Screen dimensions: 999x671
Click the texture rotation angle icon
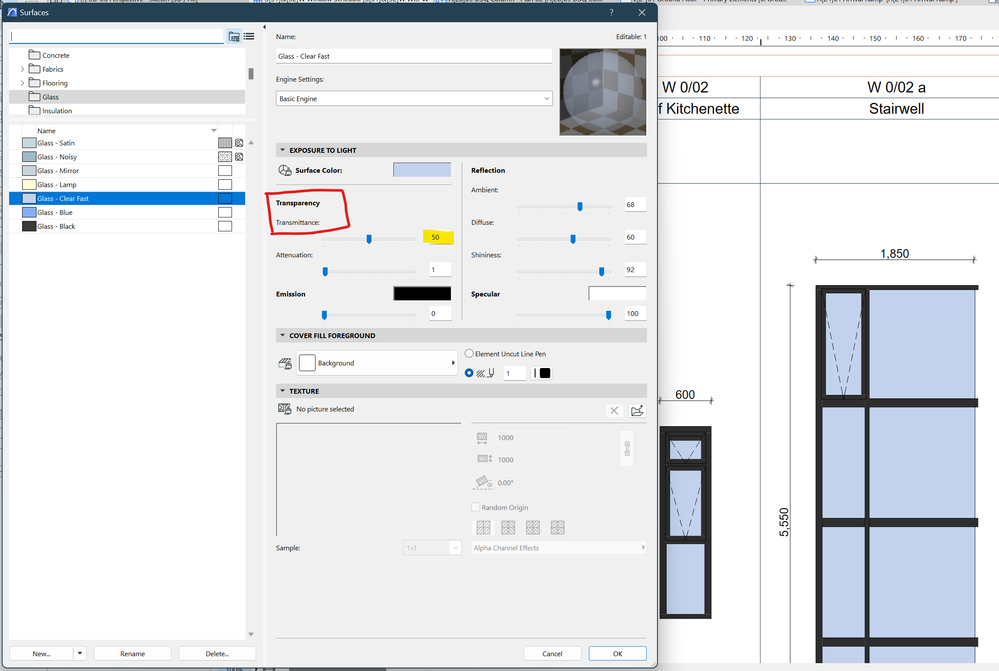[483, 482]
